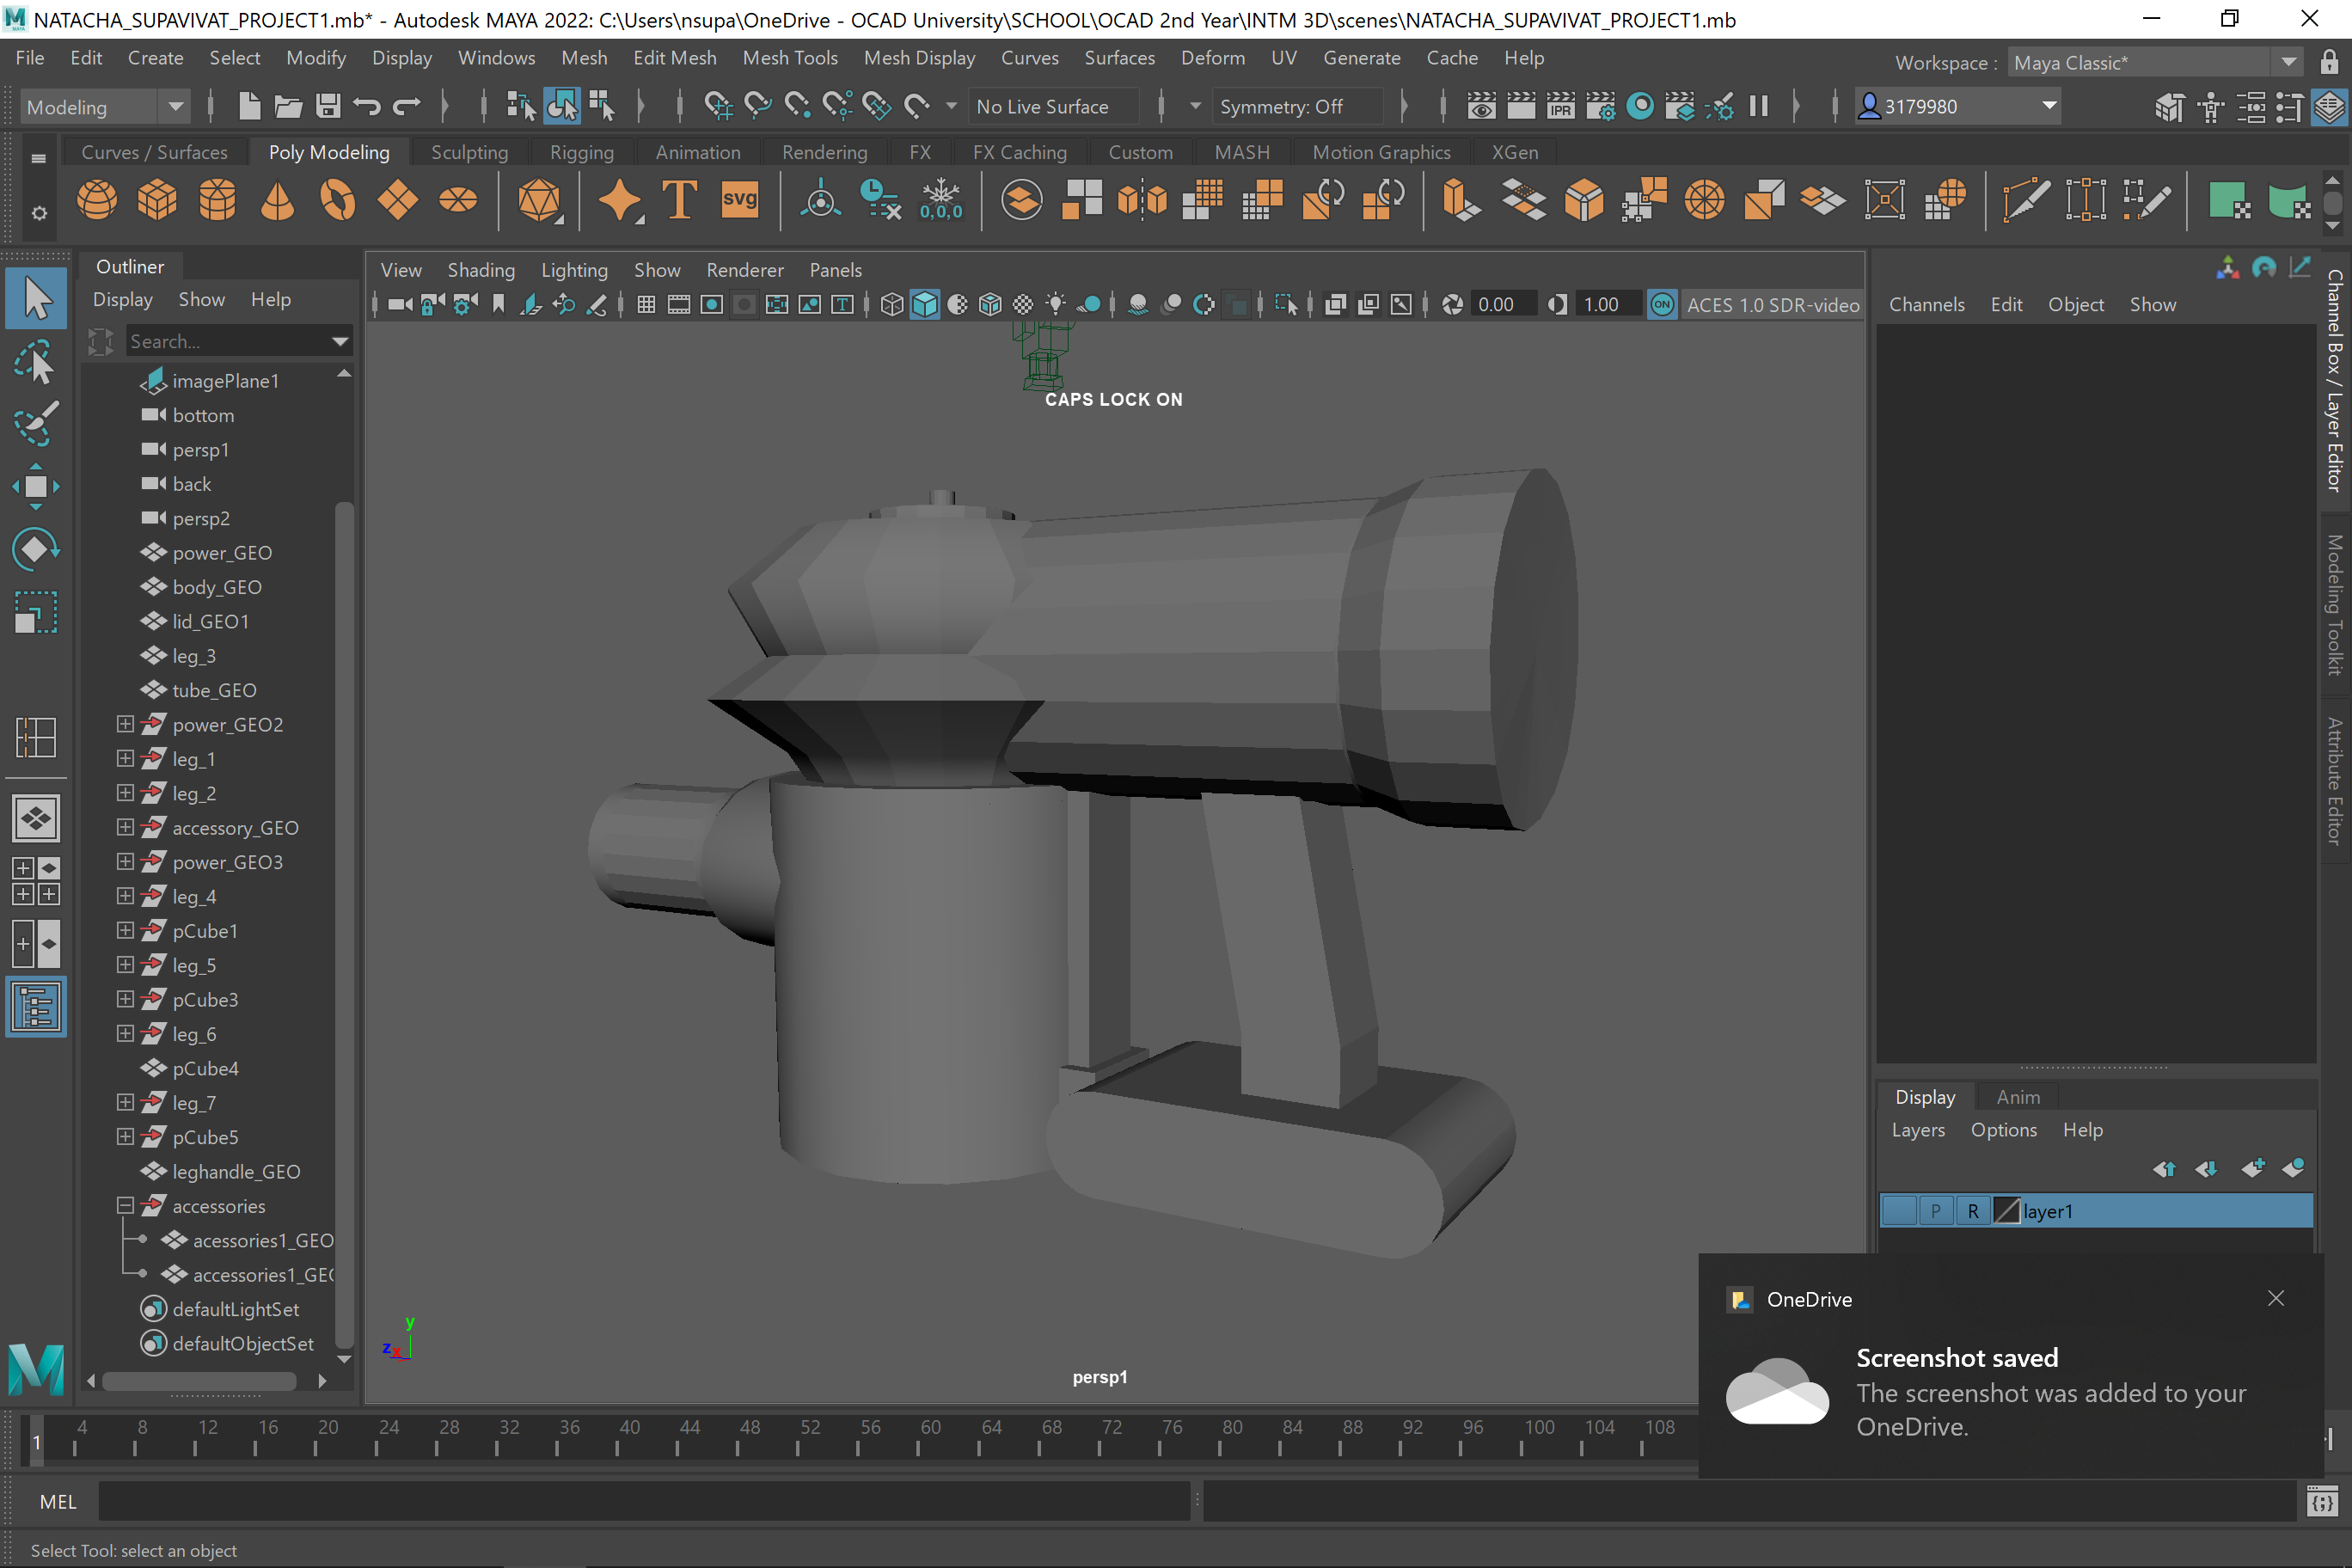The image size is (2352, 1568).
Task: Collapse the accessories group node
Action: point(125,1206)
